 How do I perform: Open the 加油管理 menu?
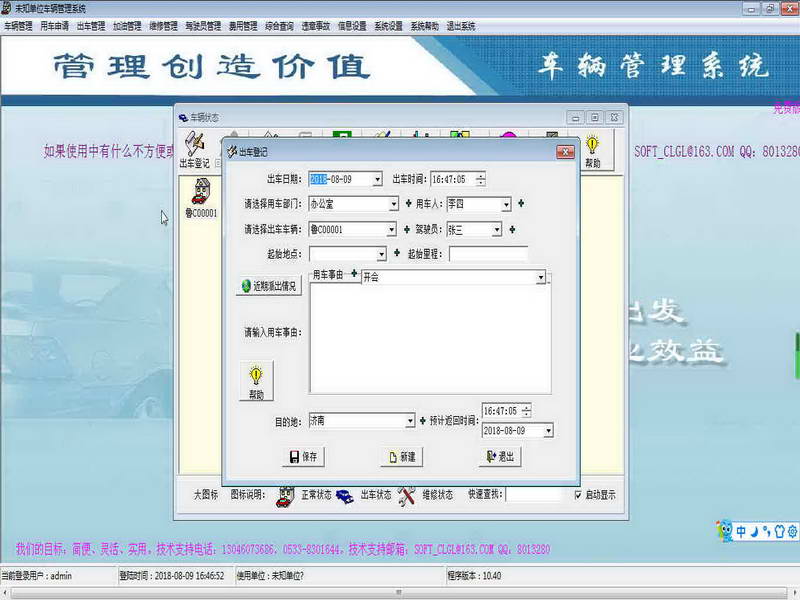[x=127, y=26]
